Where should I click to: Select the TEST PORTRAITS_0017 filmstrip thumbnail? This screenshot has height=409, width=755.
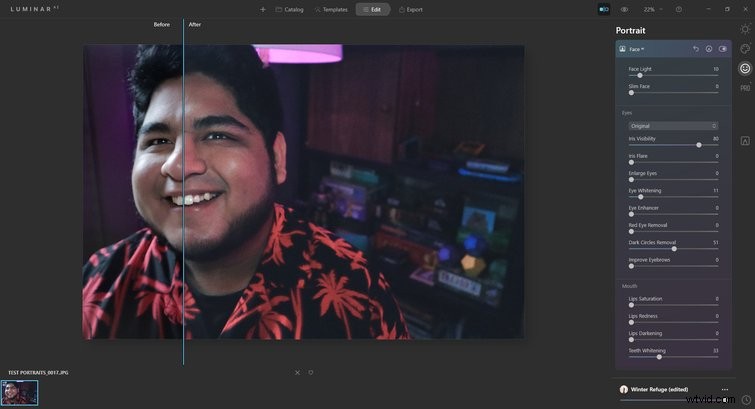coord(19,393)
